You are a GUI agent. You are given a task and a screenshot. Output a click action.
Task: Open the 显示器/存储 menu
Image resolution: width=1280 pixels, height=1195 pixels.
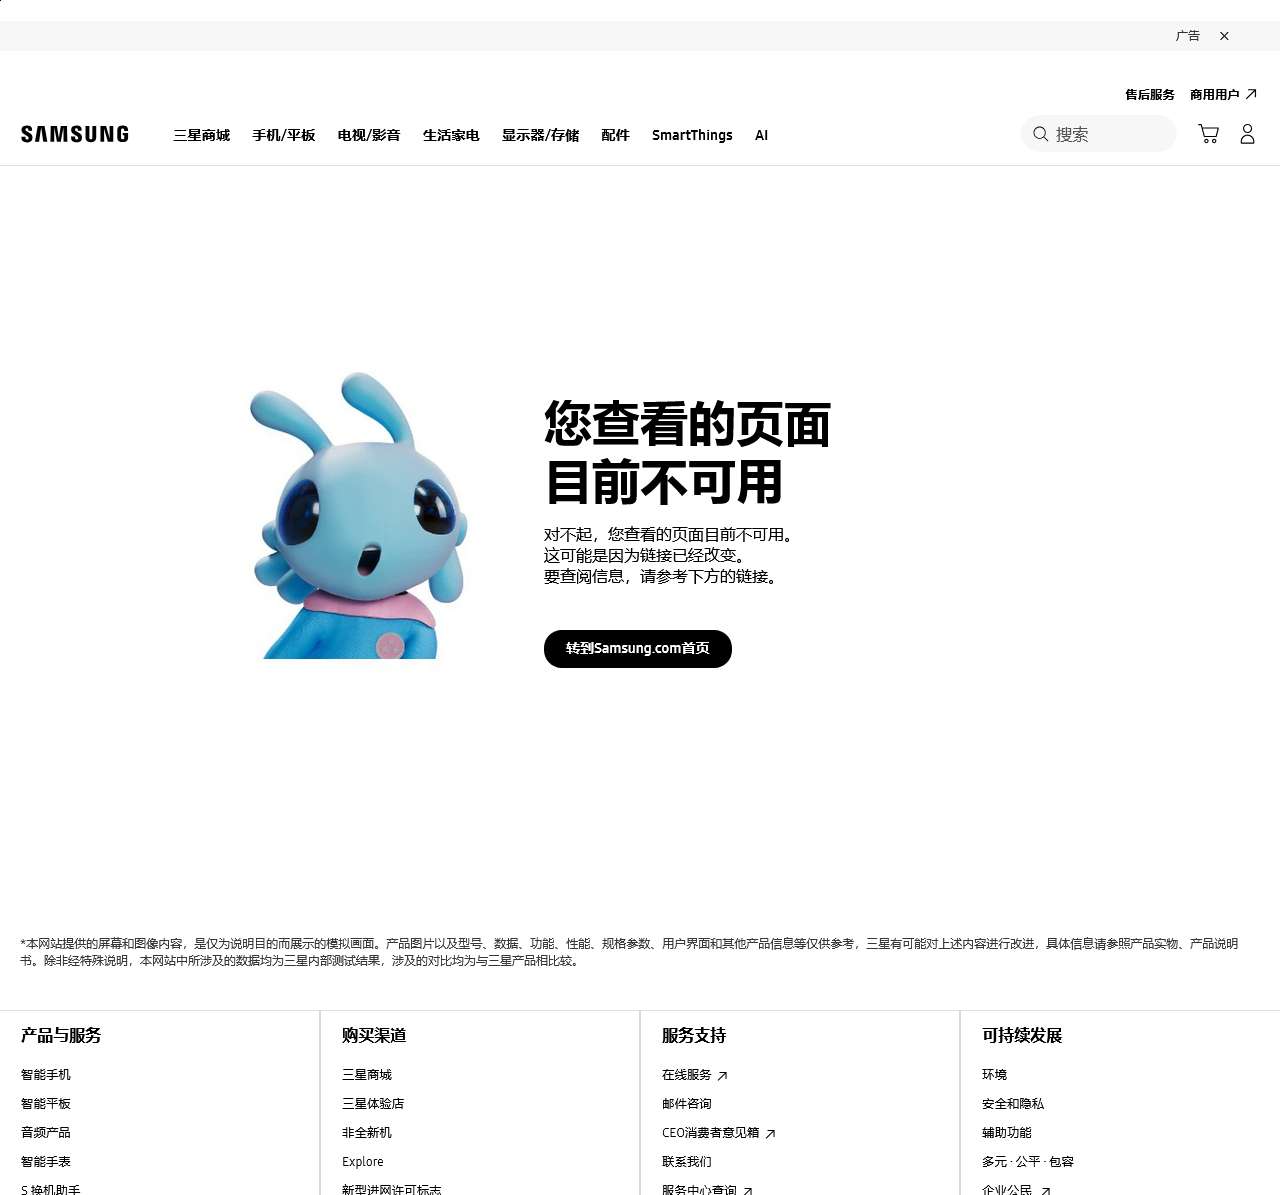pyautogui.click(x=540, y=135)
